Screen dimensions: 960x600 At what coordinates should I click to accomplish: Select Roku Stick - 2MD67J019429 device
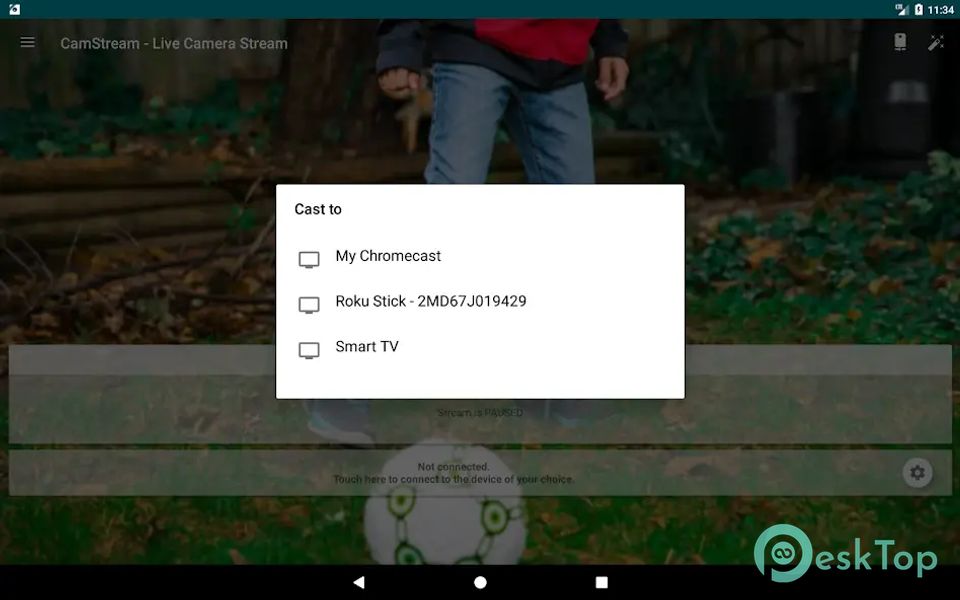(x=480, y=302)
